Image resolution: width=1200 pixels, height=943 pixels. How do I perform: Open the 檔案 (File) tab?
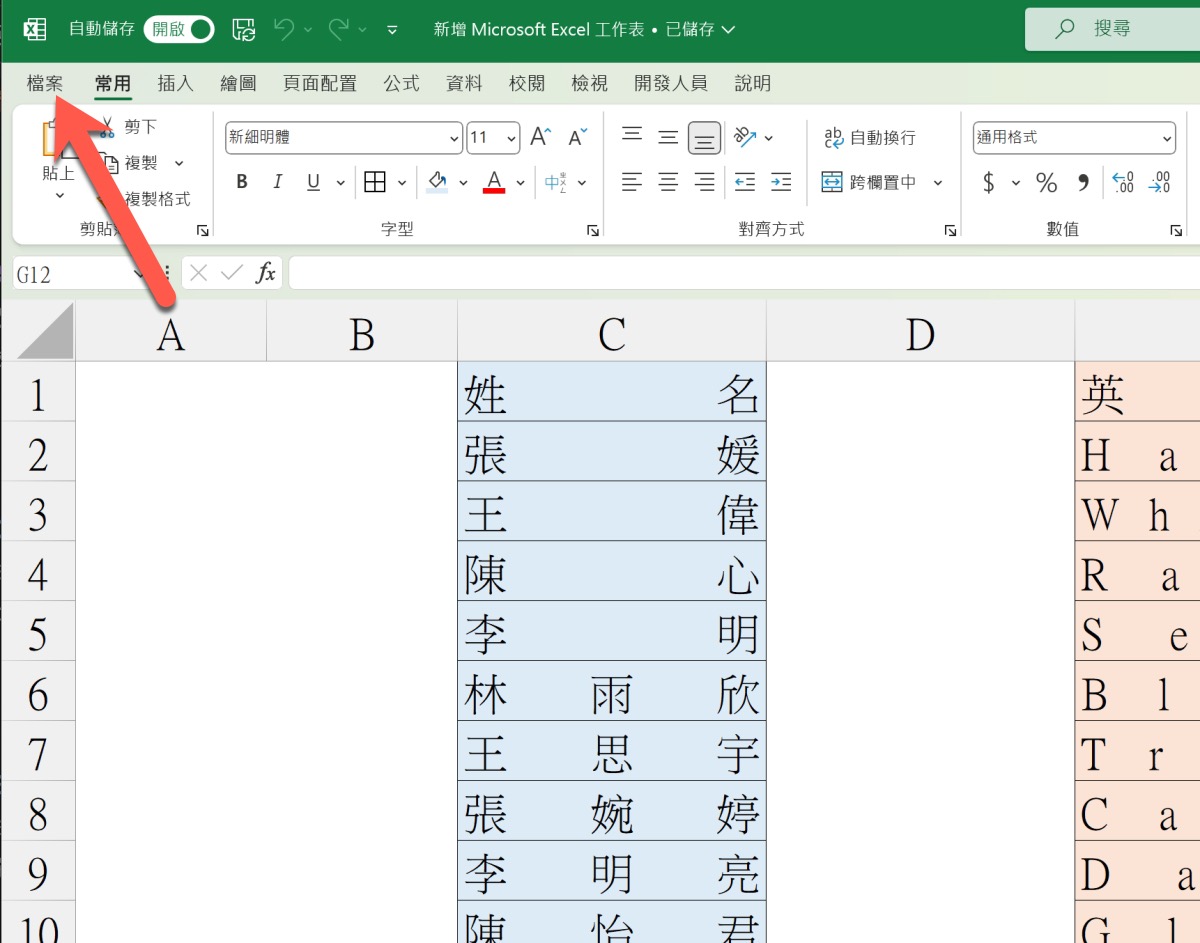[45, 83]
